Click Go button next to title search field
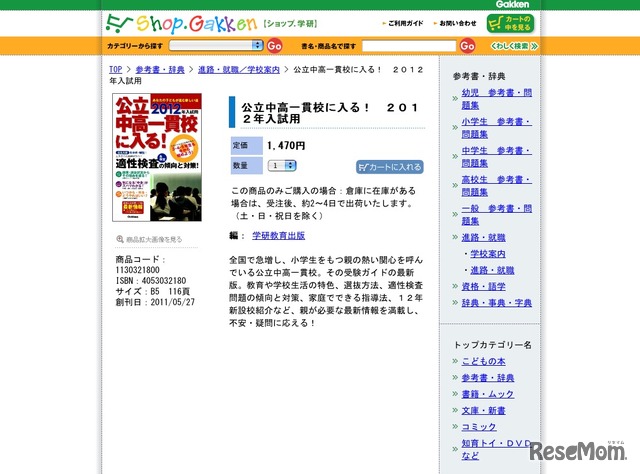Viewport: 640px width, 474px height. pos(467,45)
